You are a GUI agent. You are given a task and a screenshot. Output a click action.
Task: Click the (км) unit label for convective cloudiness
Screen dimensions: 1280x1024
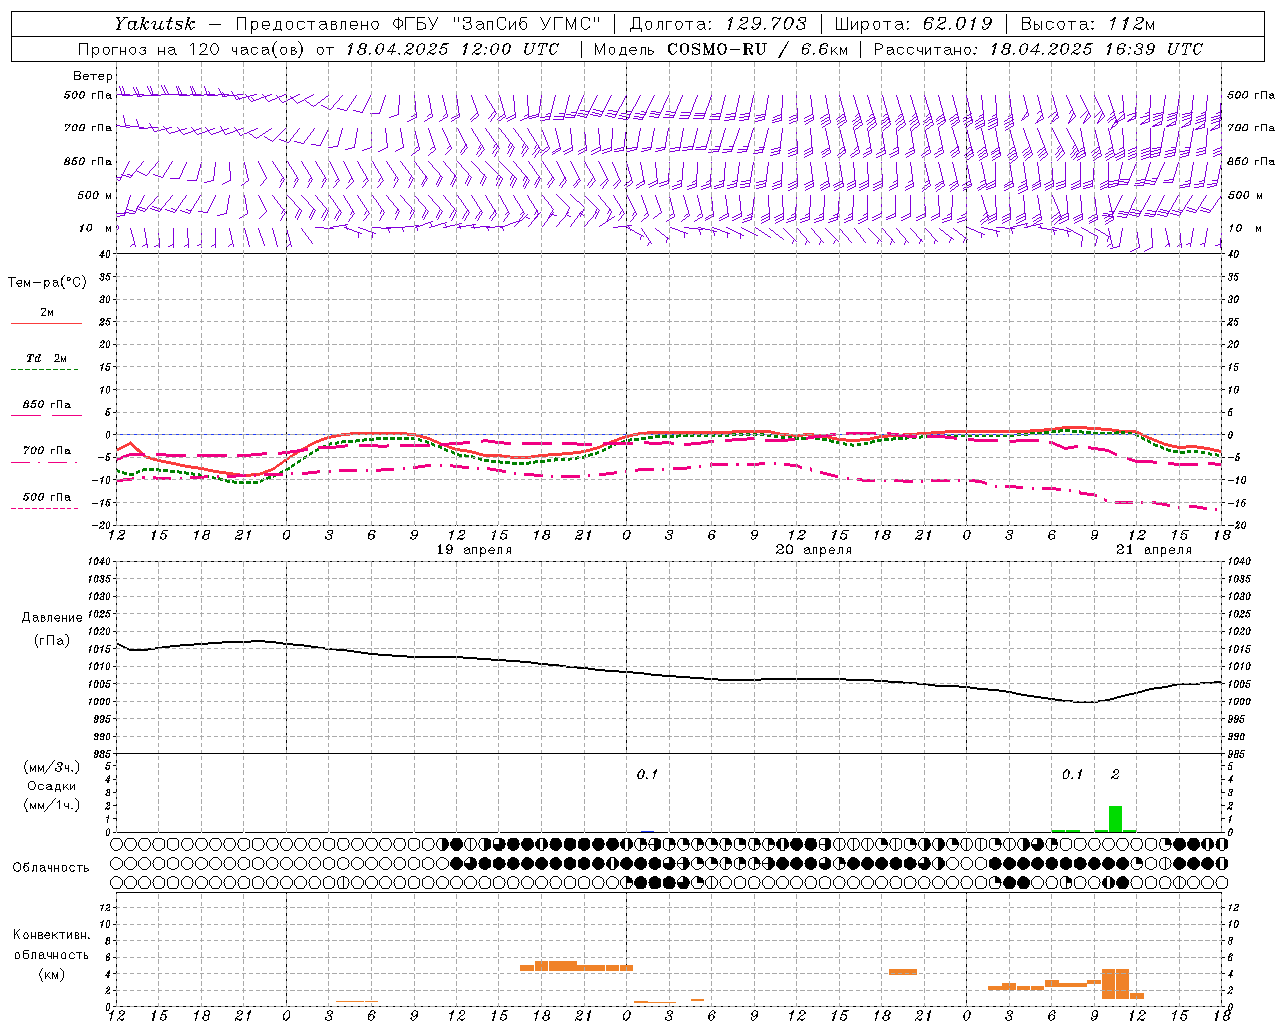[x=51, y=974]
